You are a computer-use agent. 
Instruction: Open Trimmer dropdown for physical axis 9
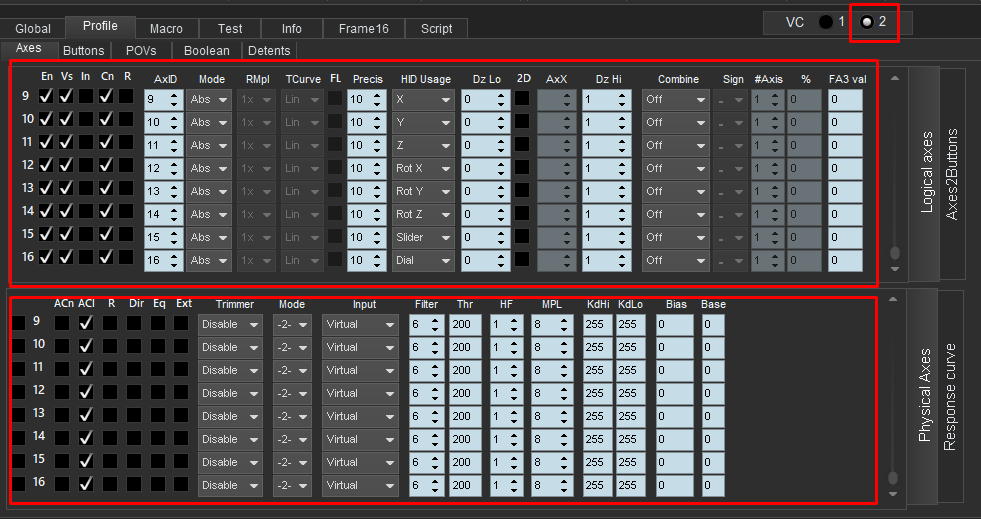(x=230, y=324)
